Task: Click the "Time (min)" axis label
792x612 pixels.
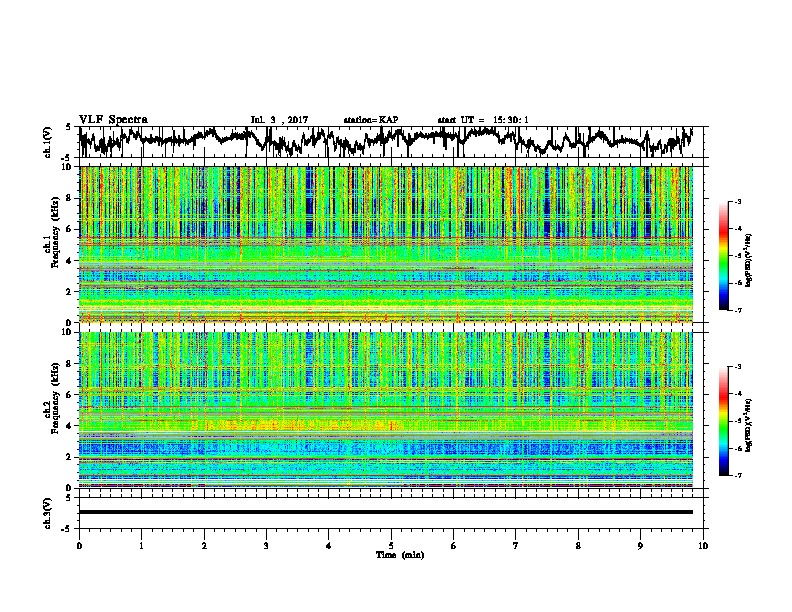Action: coord(400,555)
